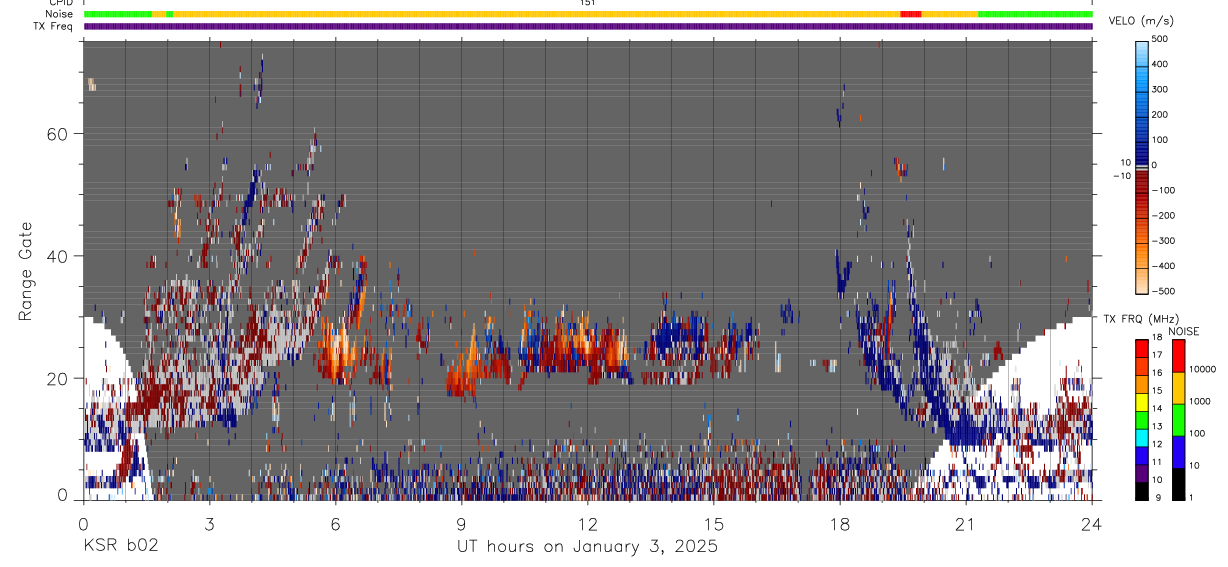Click the dark-red band of velocity colorbar

[1143, 180]
